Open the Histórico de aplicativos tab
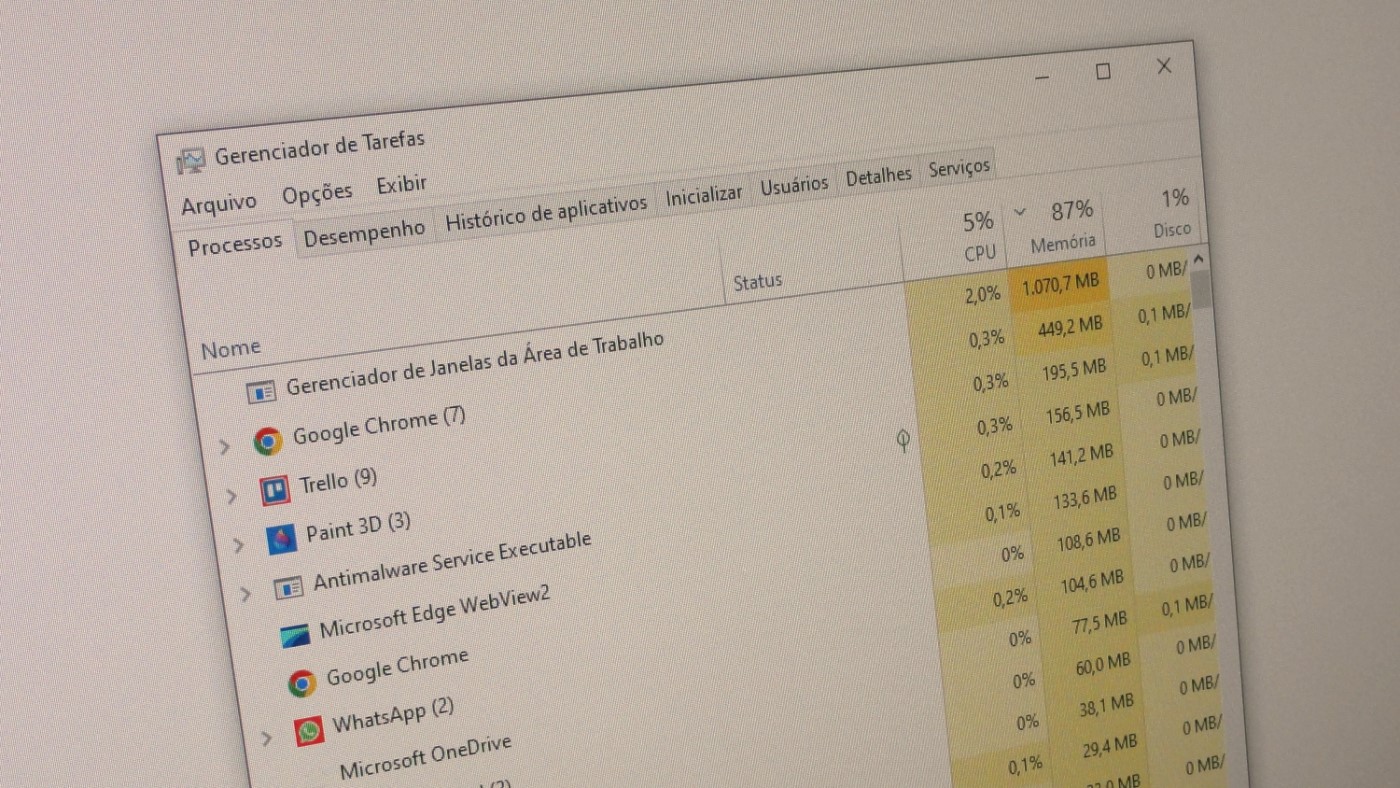 (x=546, y=212)
